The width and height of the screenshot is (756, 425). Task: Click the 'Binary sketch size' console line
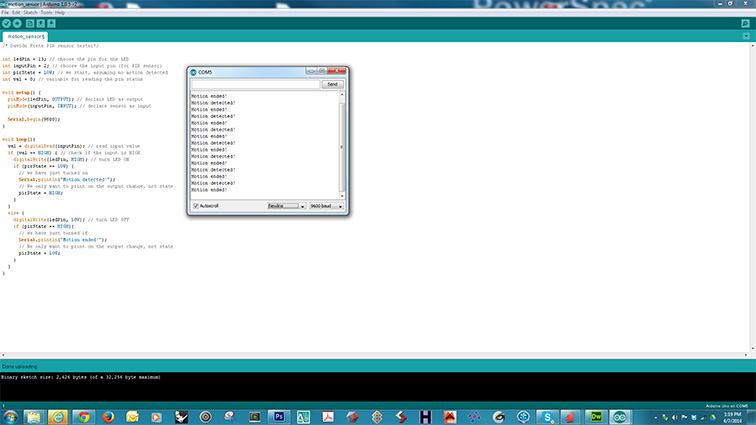[81, 377]
